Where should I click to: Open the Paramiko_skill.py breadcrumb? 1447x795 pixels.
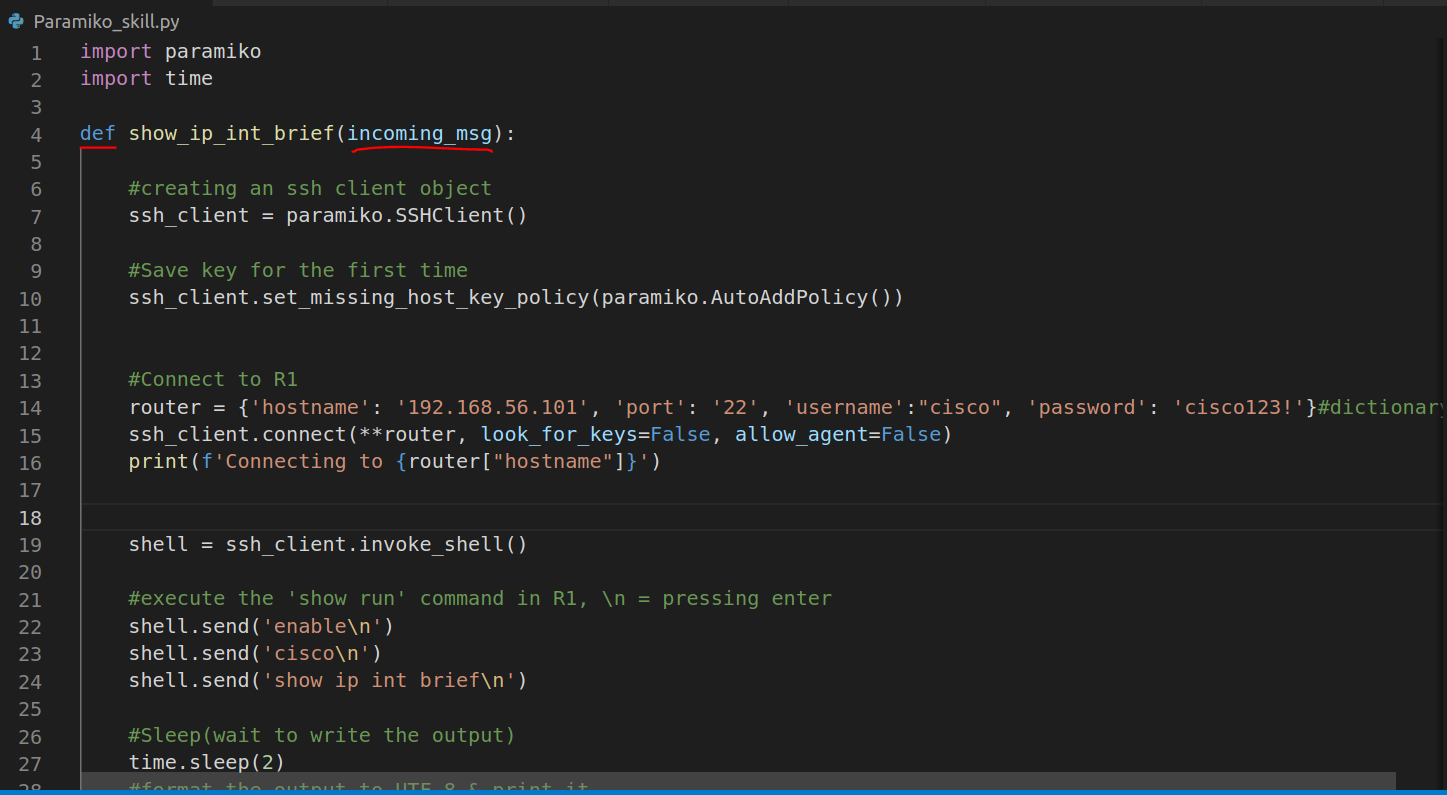[106, 21]
